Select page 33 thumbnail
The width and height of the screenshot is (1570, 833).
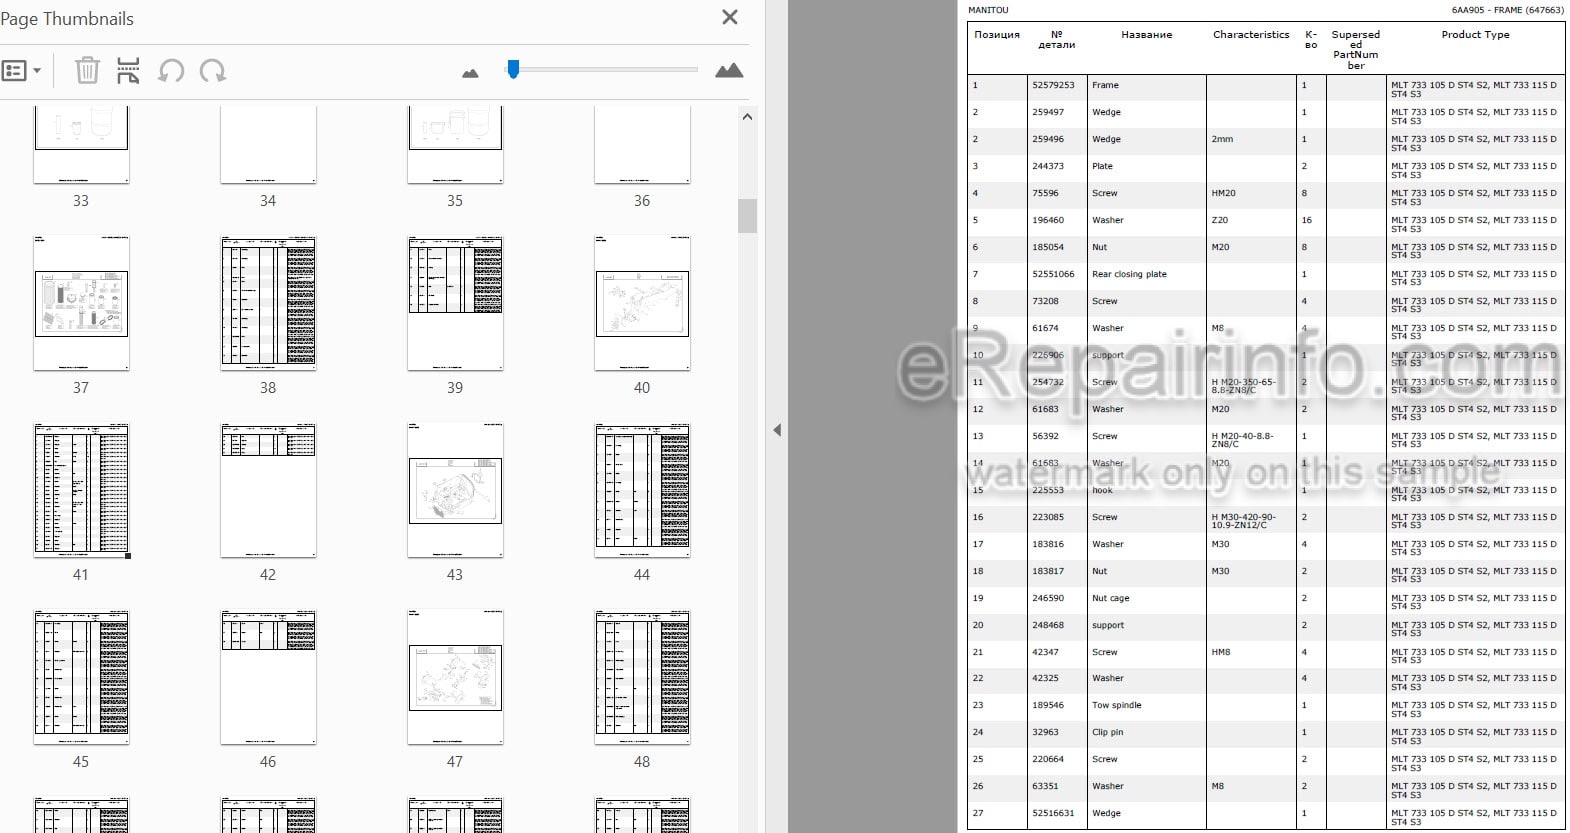81,146
